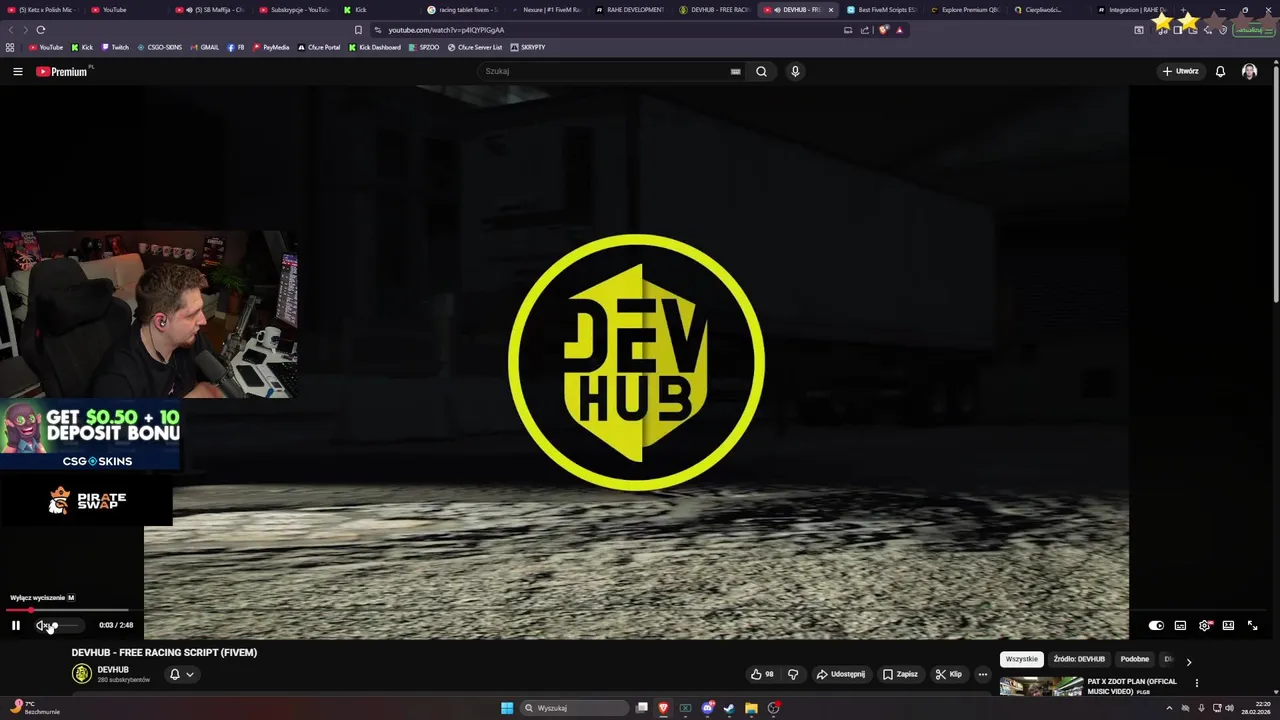Go back in the browser
The image size is (1280, 720).
(10, 30)
